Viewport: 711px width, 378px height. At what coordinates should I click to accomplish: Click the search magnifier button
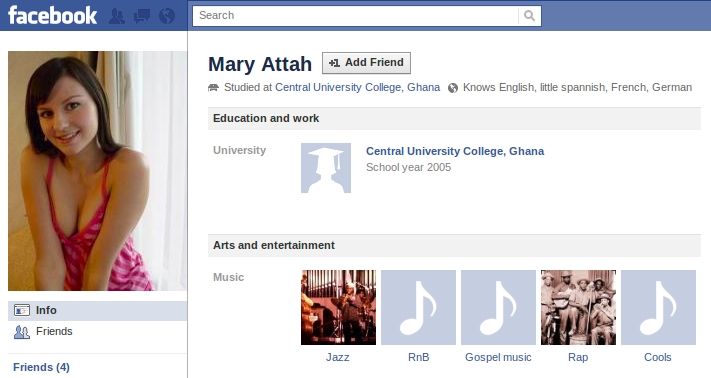click(529, 15)
